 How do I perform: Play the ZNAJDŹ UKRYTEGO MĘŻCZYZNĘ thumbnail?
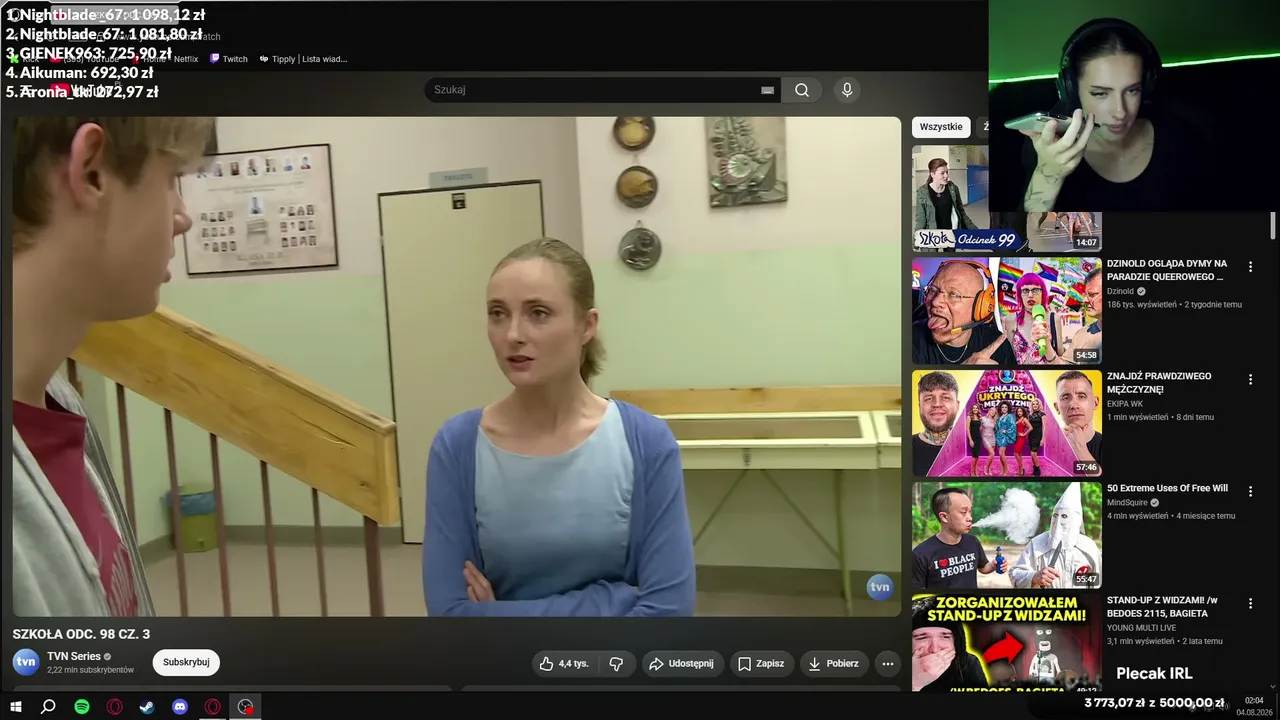[x=1006, y=423]
